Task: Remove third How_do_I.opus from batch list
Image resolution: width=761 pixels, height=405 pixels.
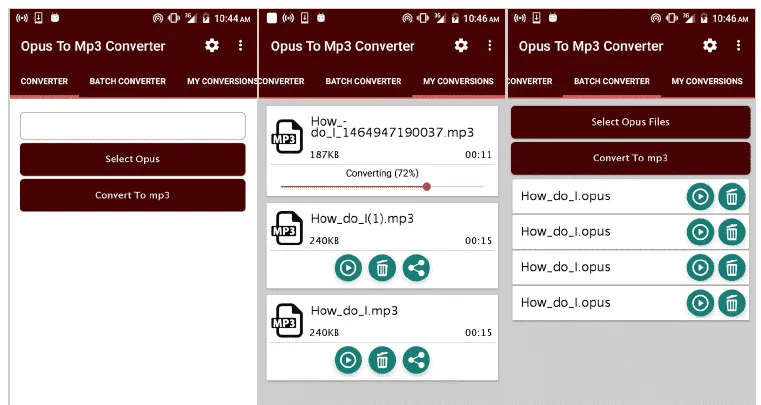Action: (731, 268)
